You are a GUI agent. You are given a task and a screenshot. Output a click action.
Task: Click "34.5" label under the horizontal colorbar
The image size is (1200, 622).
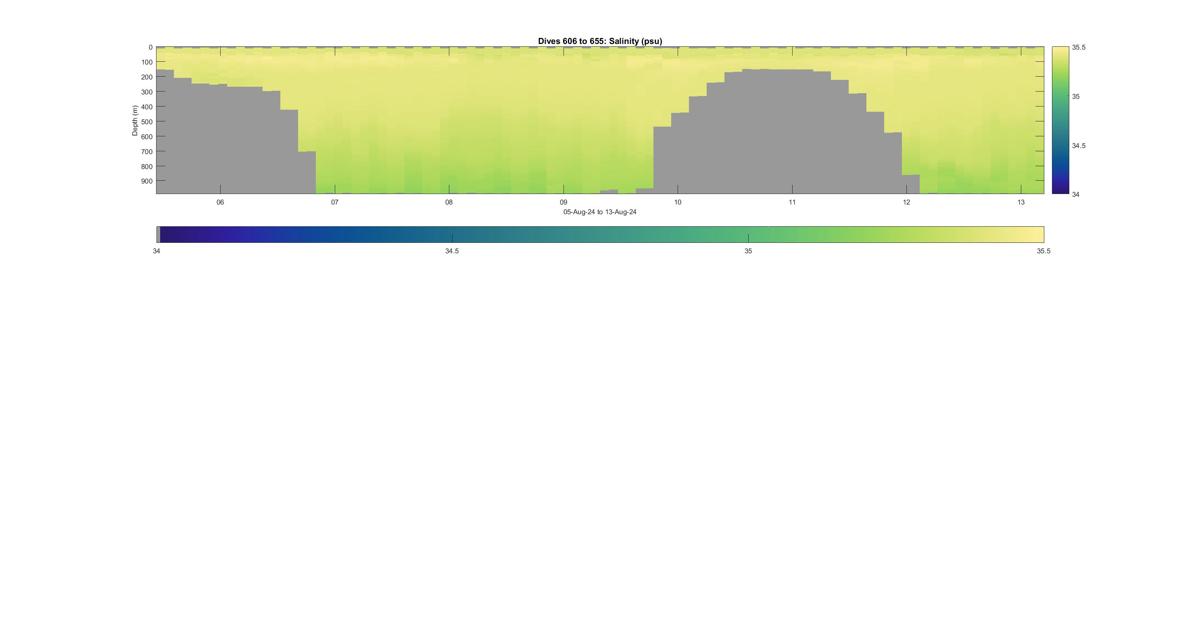[452, 251]
